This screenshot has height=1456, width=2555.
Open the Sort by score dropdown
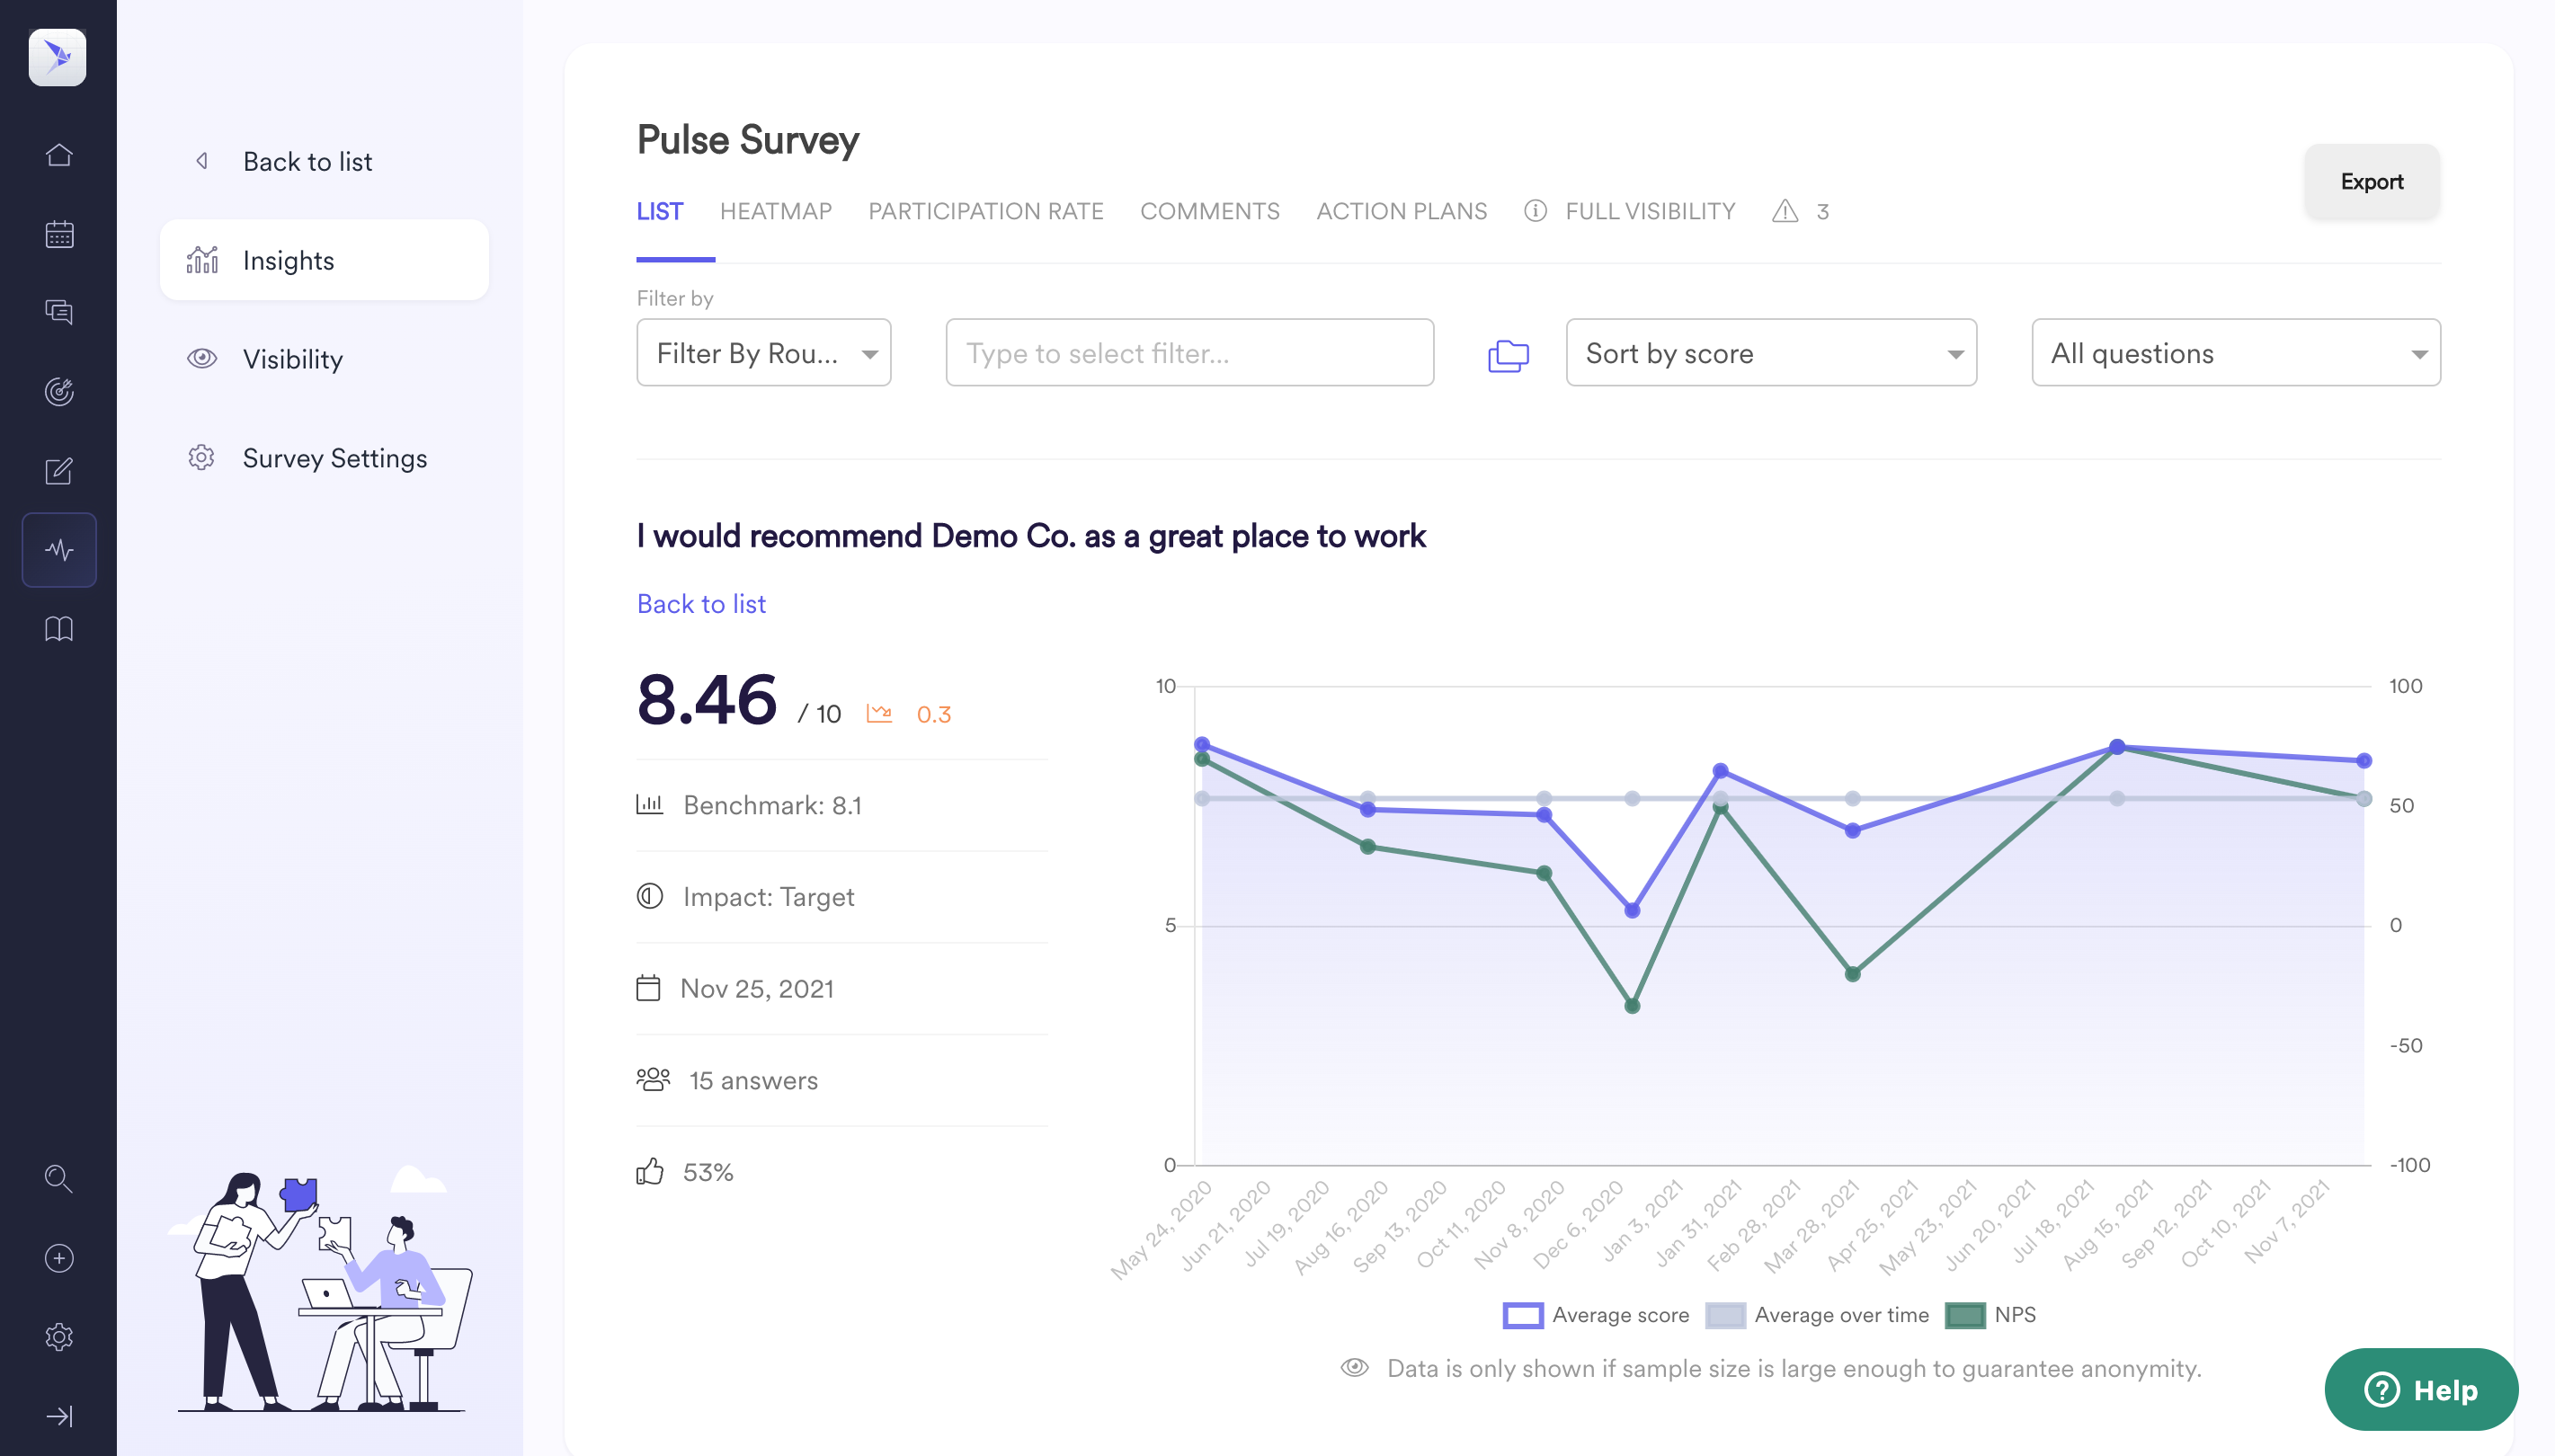[x=1770, y=353]
